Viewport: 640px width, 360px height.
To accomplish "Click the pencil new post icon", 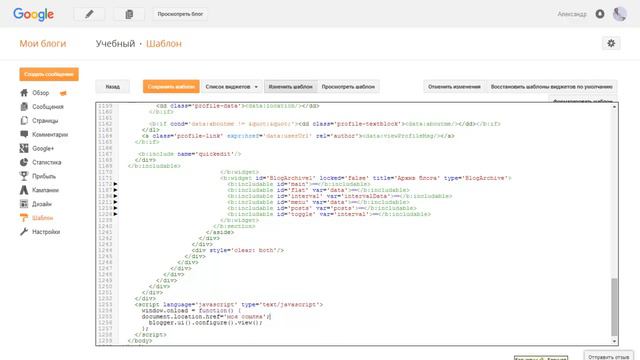I will (89, 14).
